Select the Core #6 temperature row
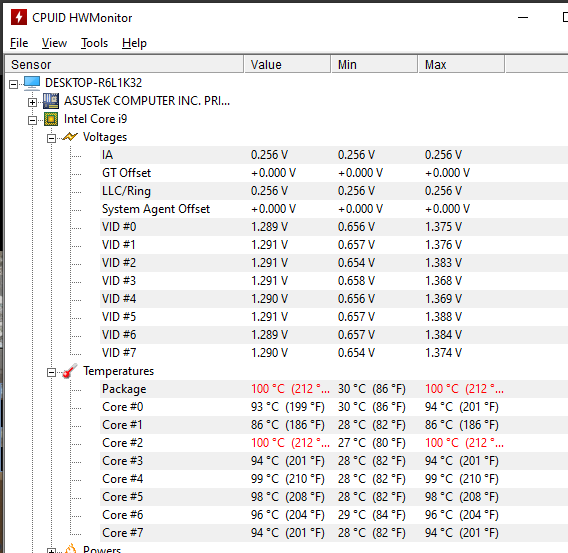Image resolution: width=568 pixels, height=553 pixels. (333, 515)
